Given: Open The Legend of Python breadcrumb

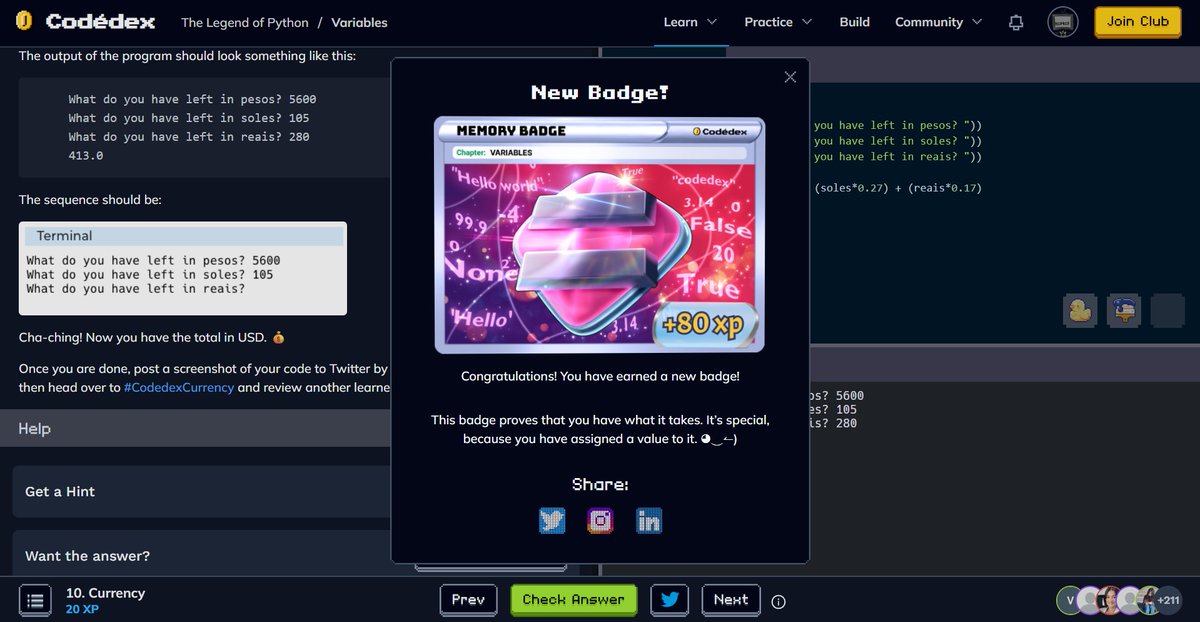Looking at the screenshot, I should [245, 22].
